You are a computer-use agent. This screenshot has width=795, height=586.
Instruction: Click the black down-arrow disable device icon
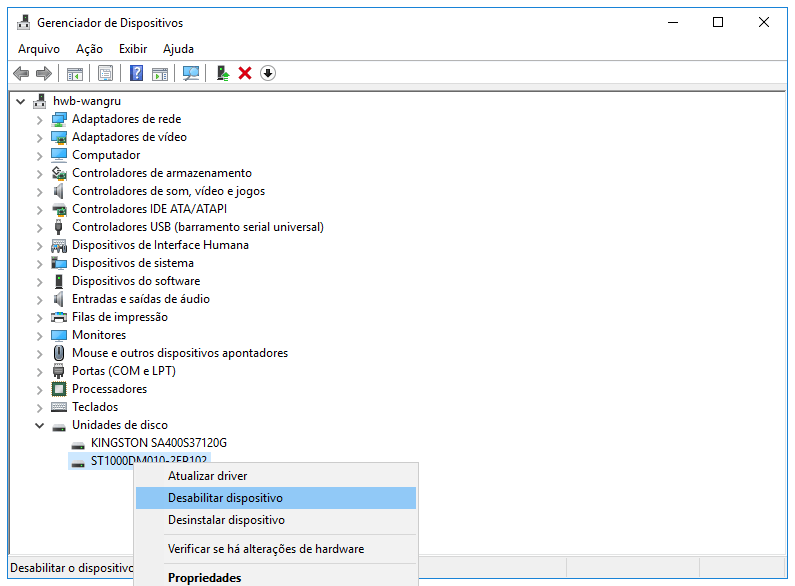pyautogui.click(x=268, y=73)
